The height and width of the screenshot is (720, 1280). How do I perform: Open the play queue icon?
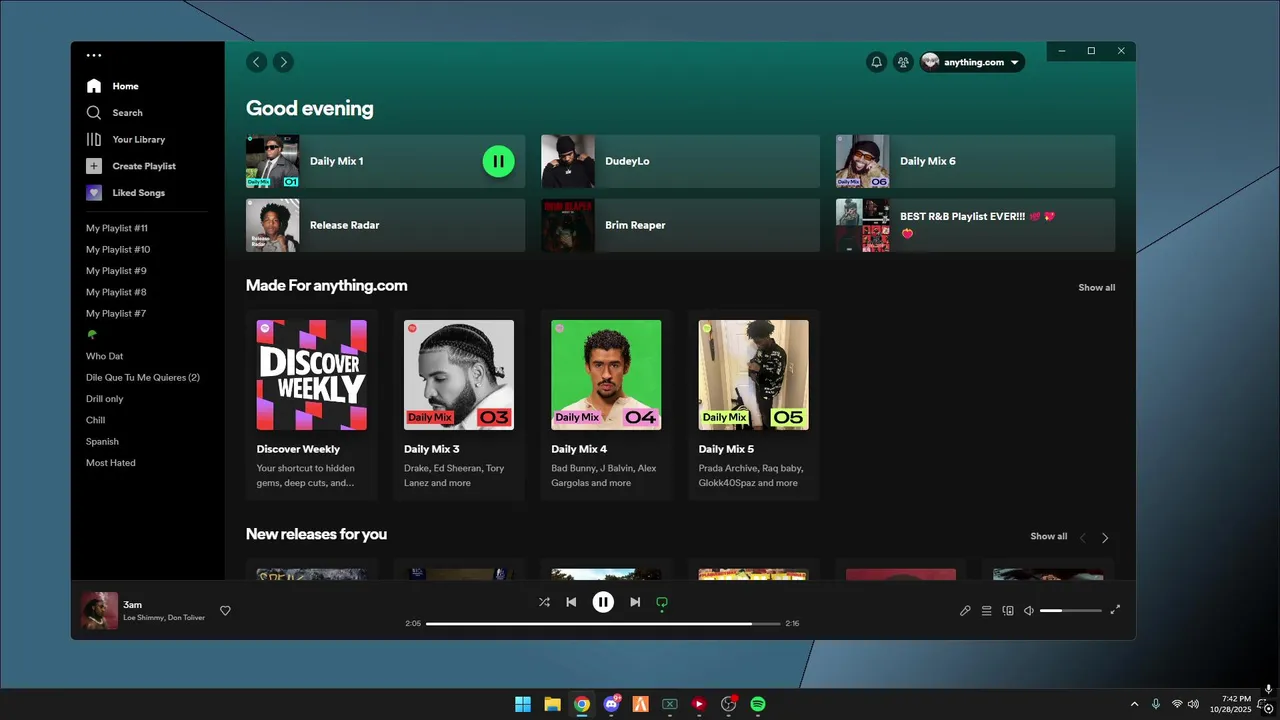pyautogui.click(x=986, y=611)
